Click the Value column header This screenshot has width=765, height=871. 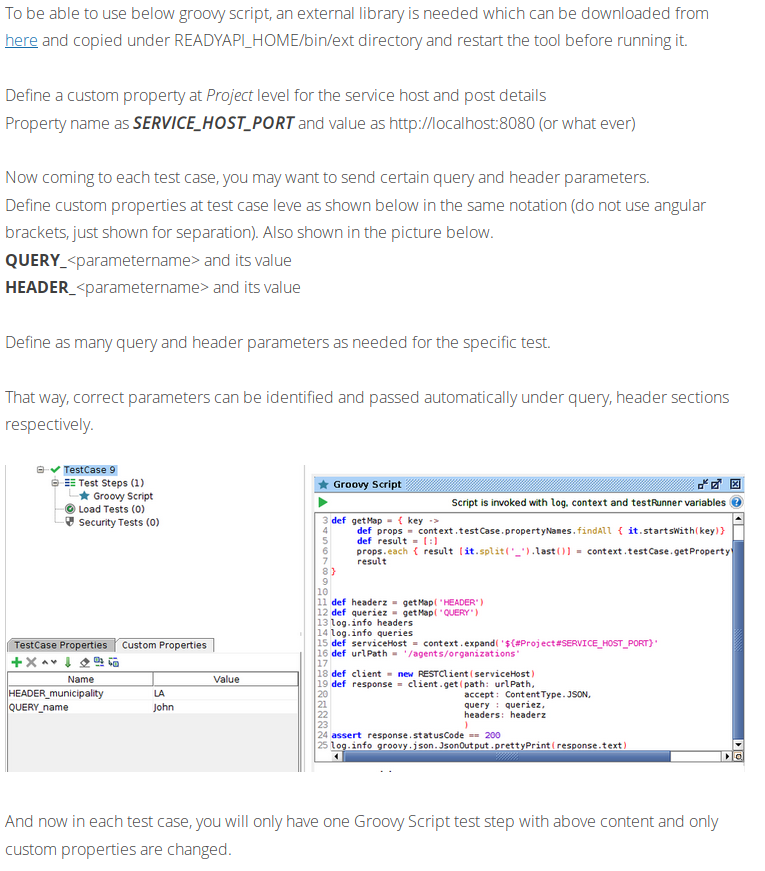[226, 679]
